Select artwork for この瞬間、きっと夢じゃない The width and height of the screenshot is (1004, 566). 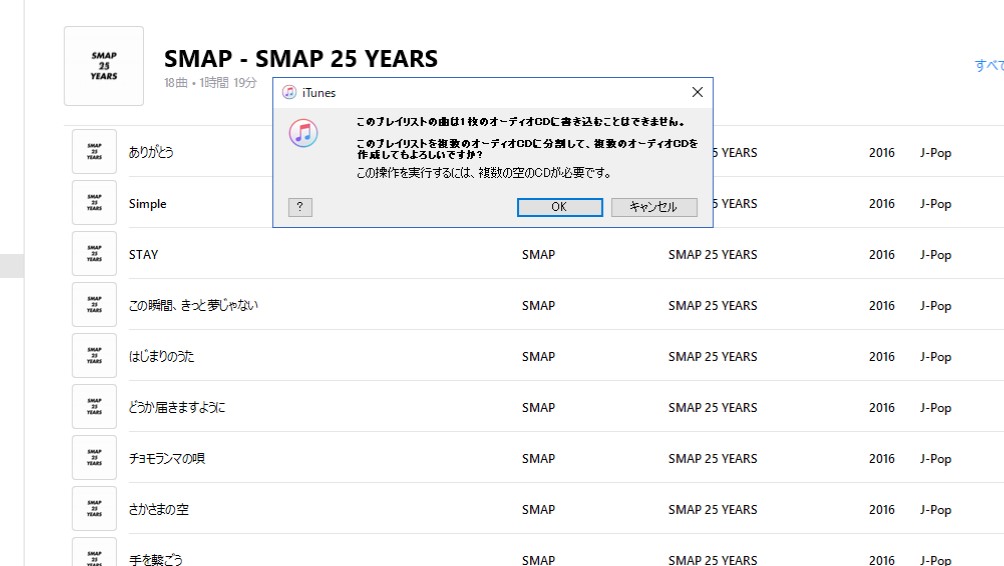coord(94,305)
